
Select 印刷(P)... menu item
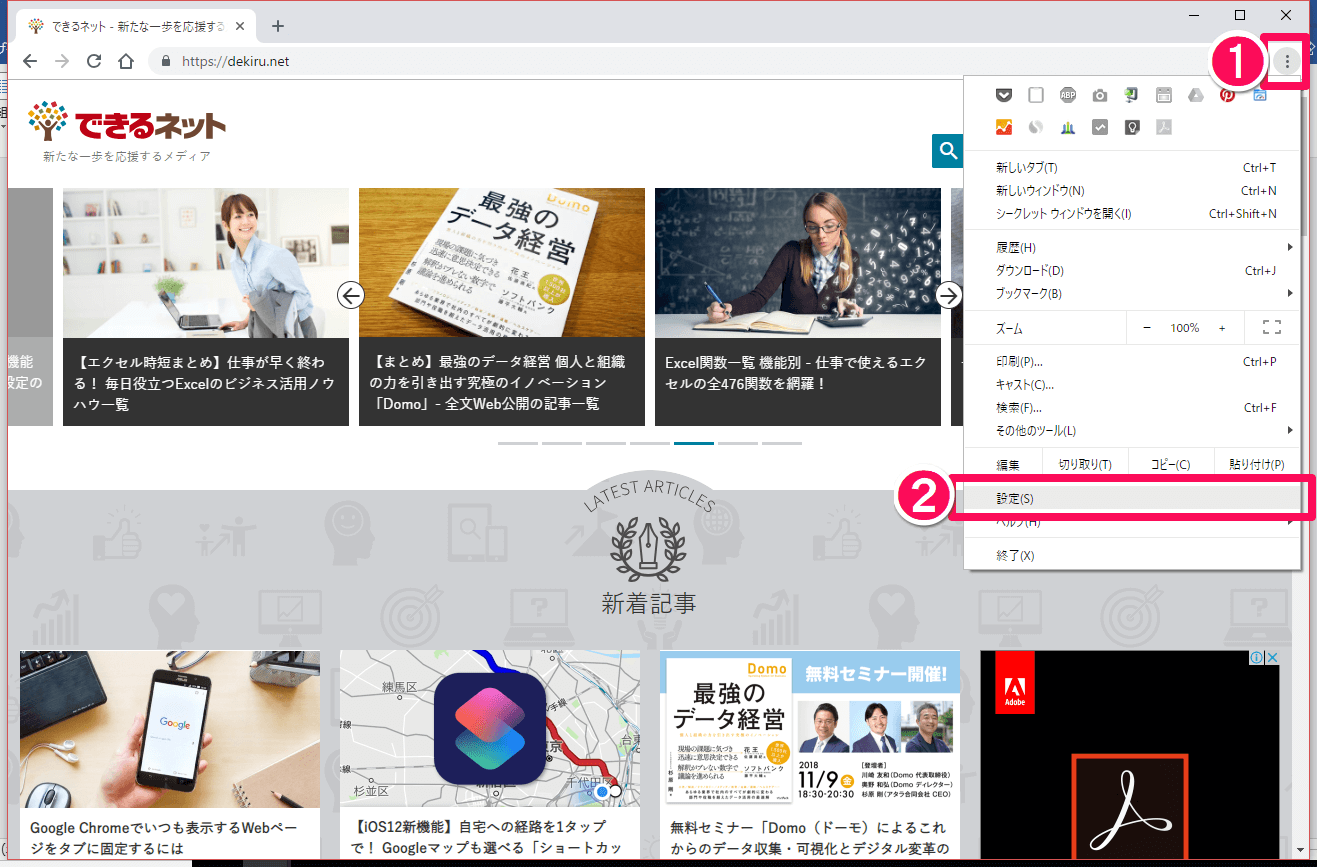(x=1132, y=361)
